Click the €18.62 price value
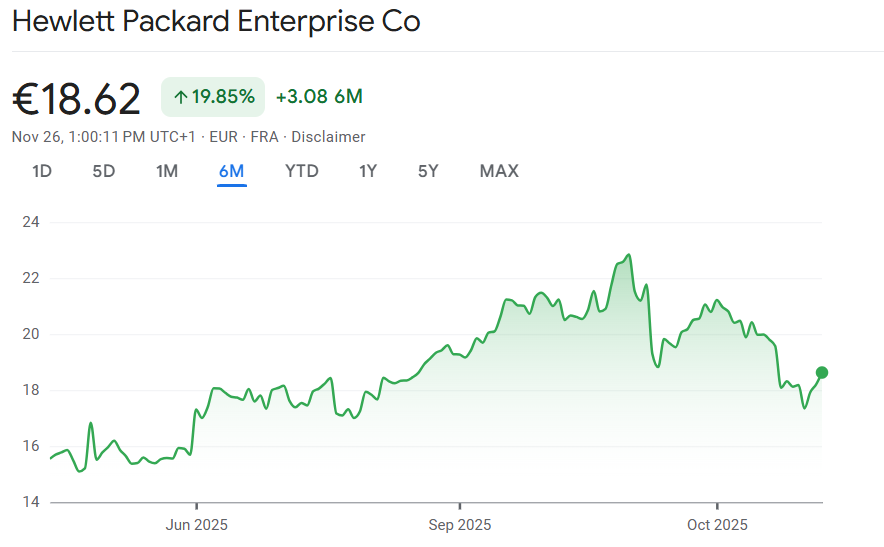The height and width of the screenshot is (547, 884). click(77, 98)
